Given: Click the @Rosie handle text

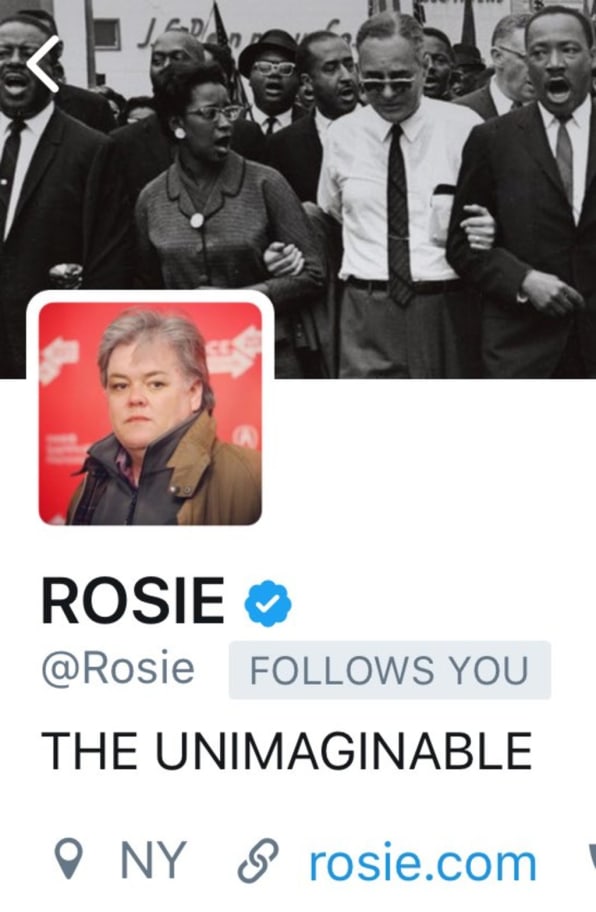Looking at the screenshot, I should click(118, 668).
